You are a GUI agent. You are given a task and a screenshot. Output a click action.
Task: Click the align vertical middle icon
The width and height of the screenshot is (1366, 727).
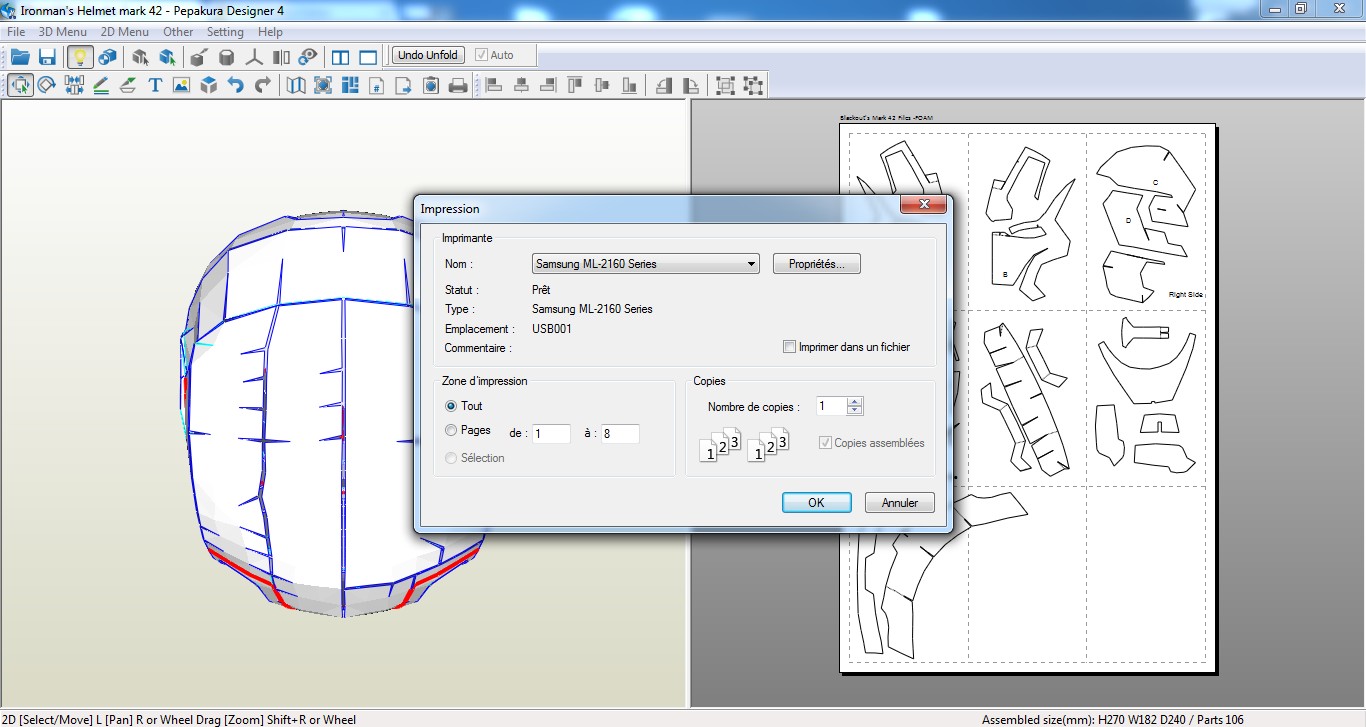point(602,86)
